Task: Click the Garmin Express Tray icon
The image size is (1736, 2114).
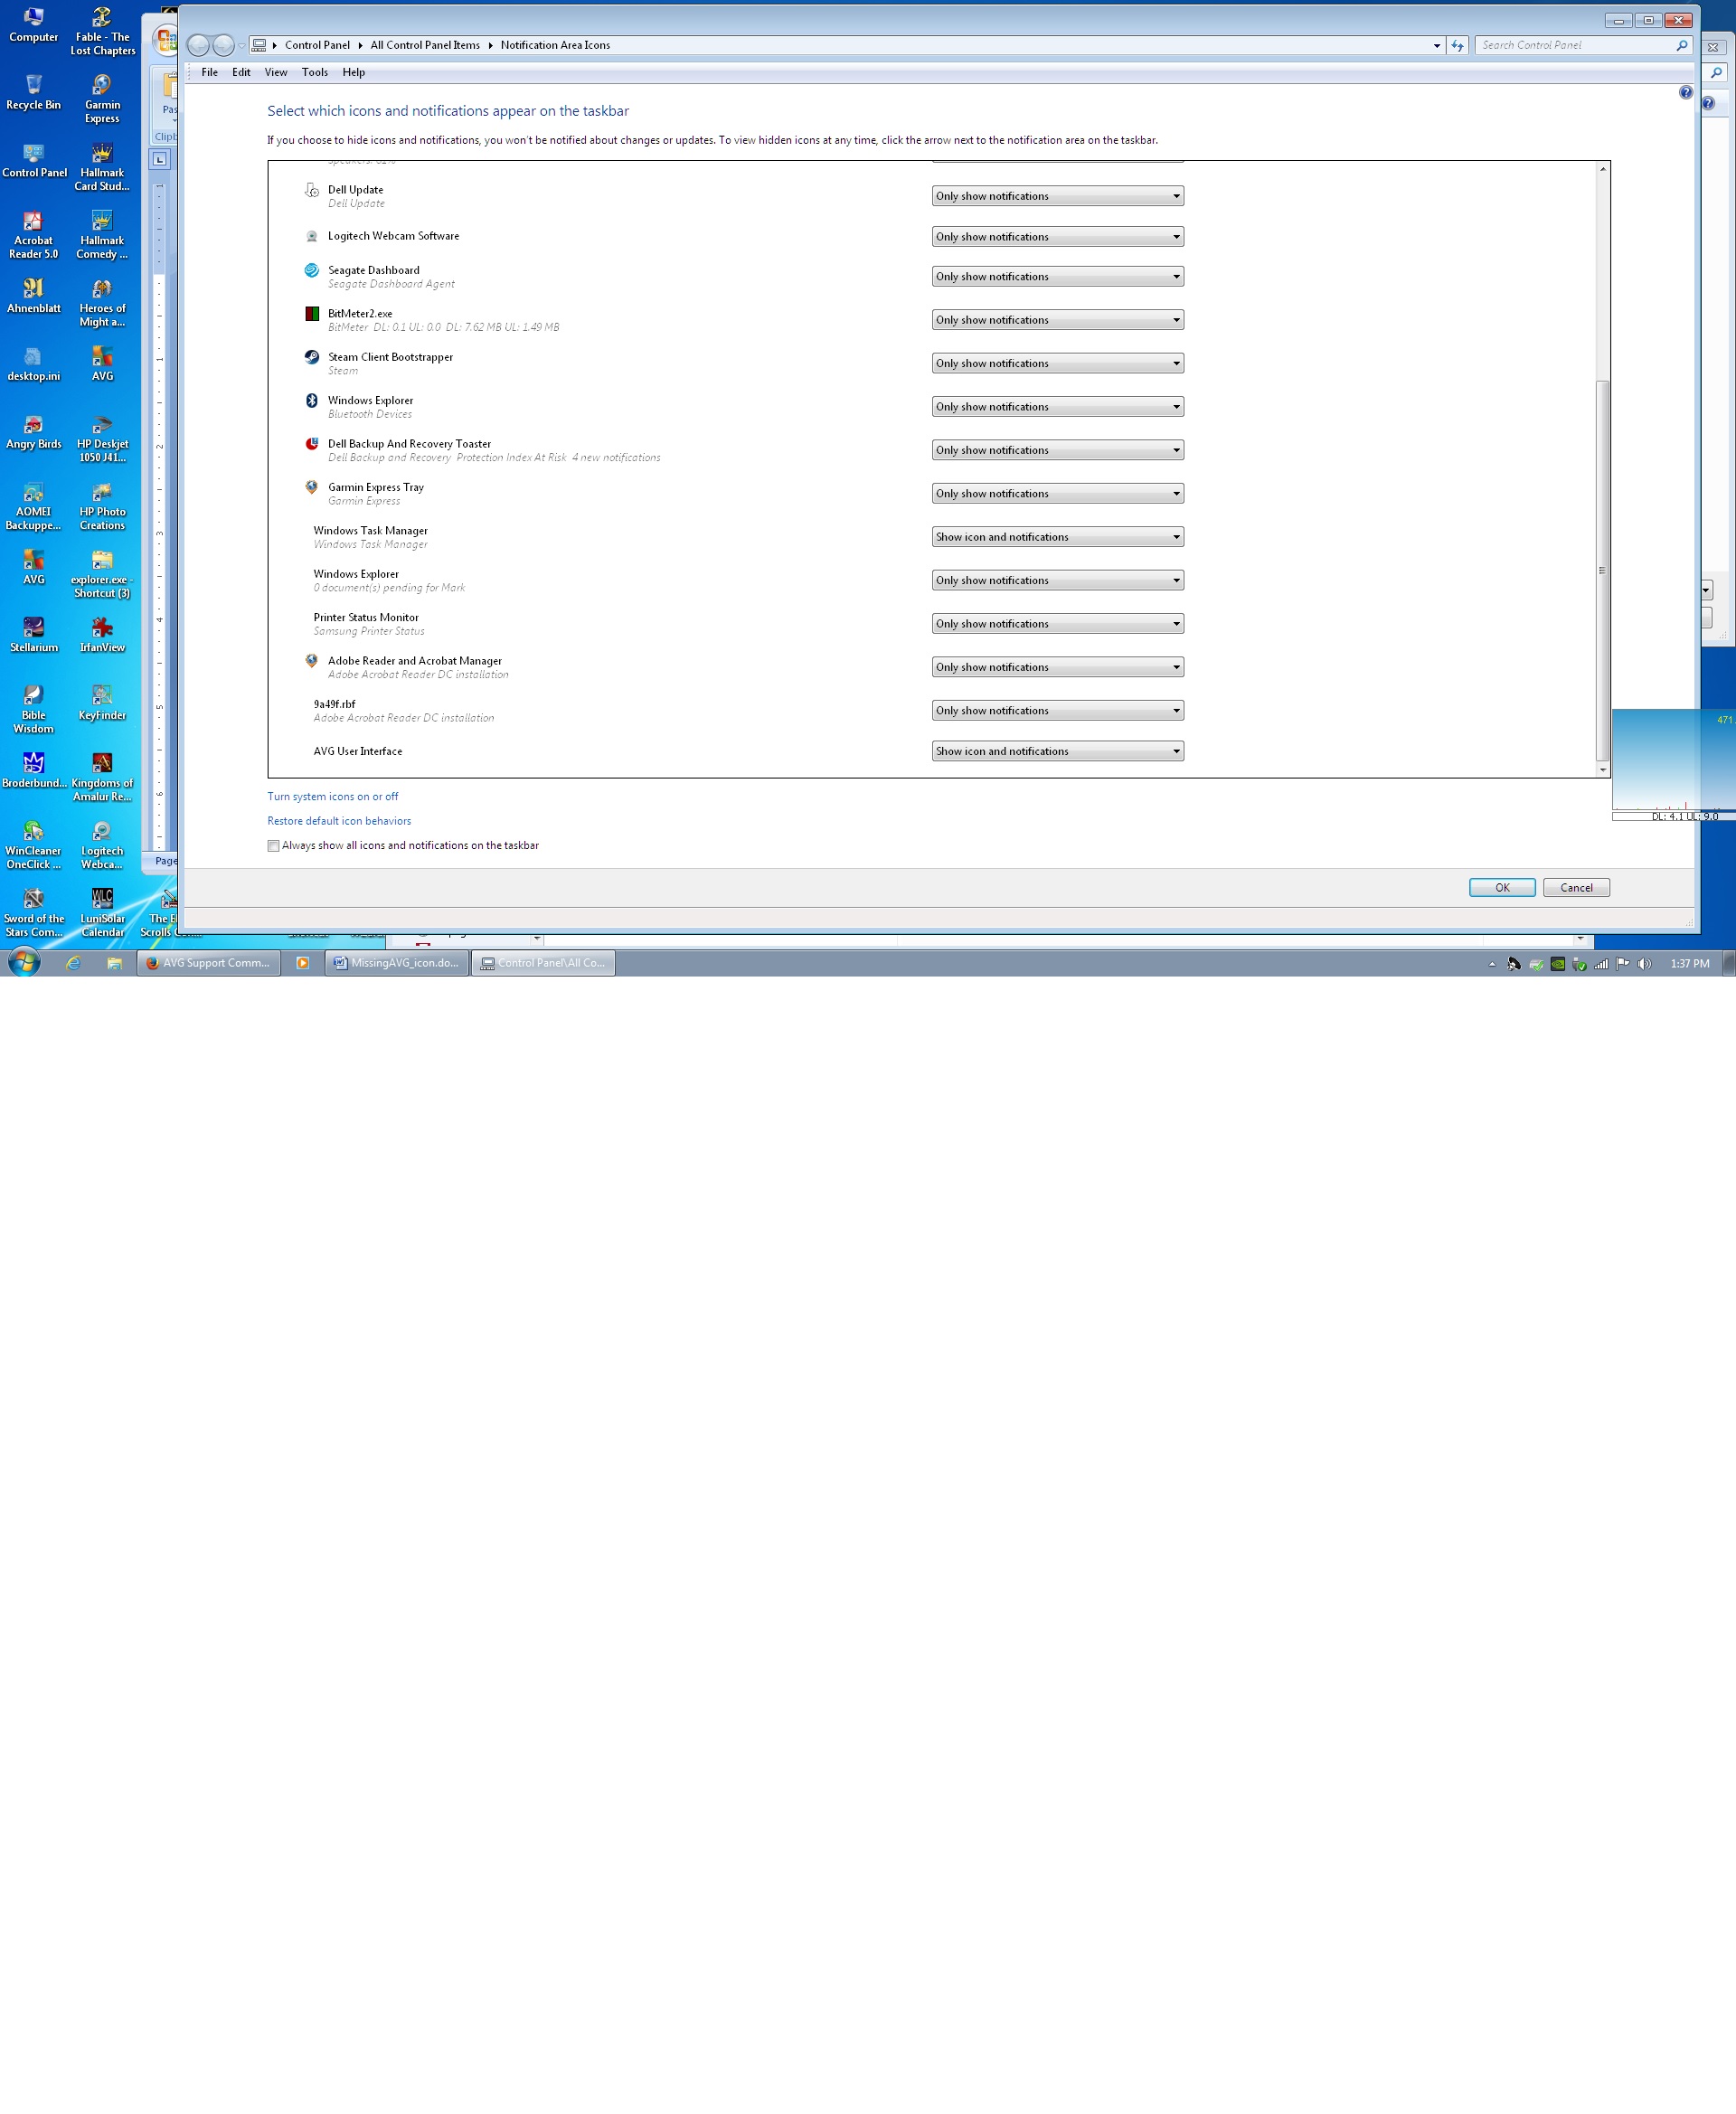Action: [311, 488]
